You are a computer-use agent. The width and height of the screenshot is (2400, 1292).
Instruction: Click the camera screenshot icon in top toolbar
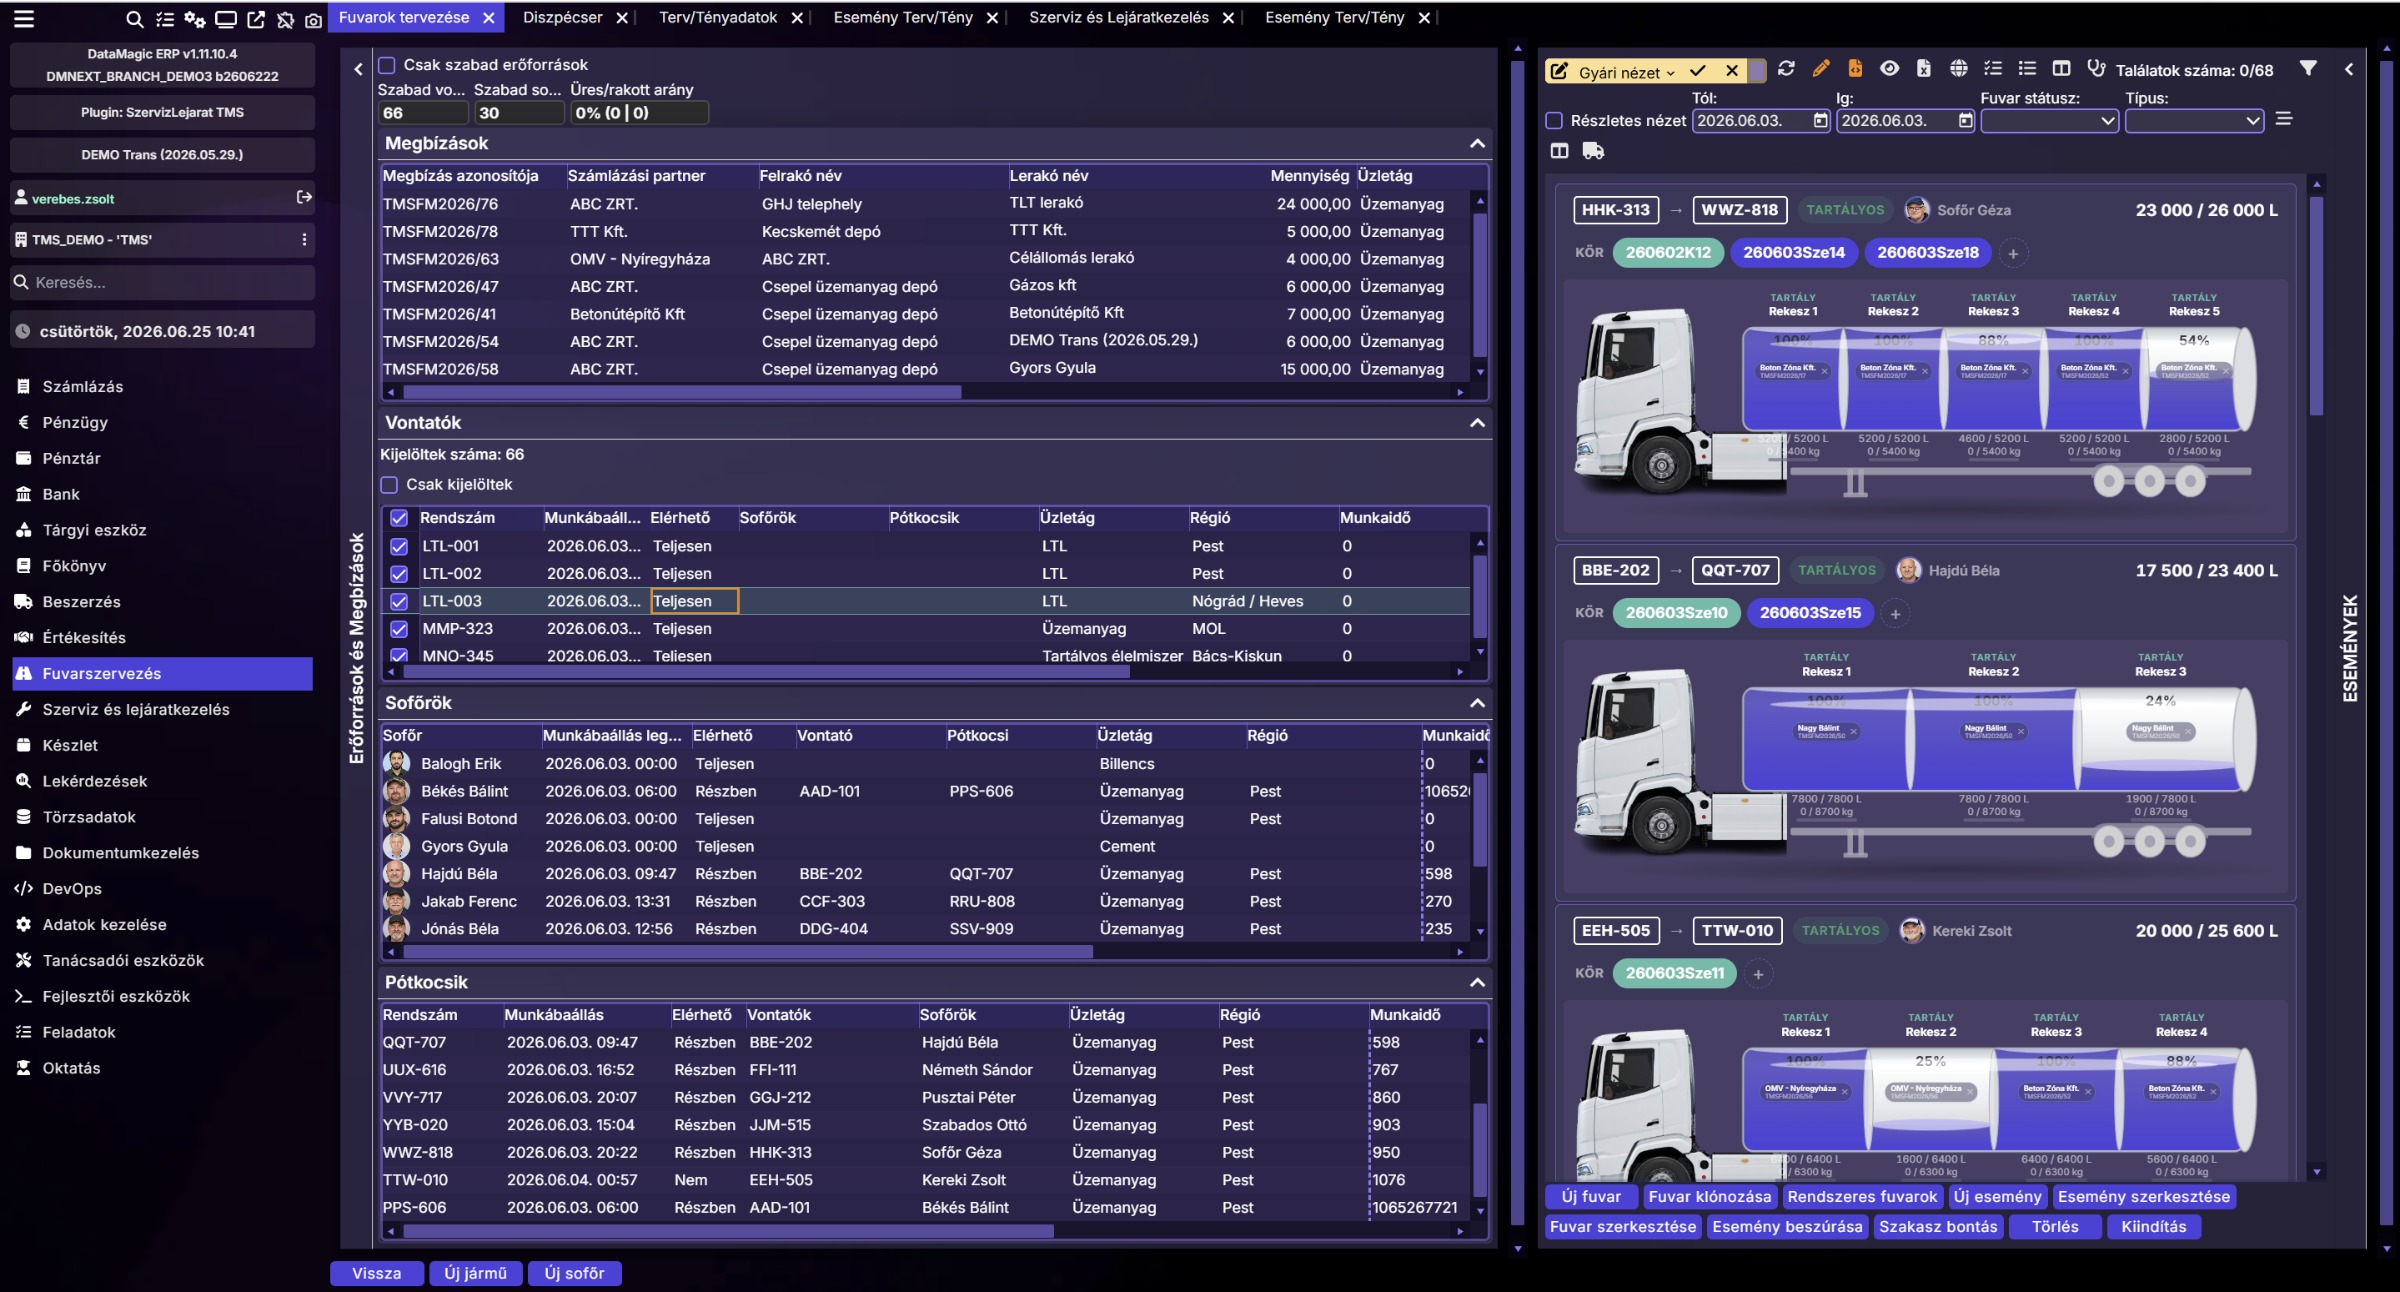[x=313, y=19]
